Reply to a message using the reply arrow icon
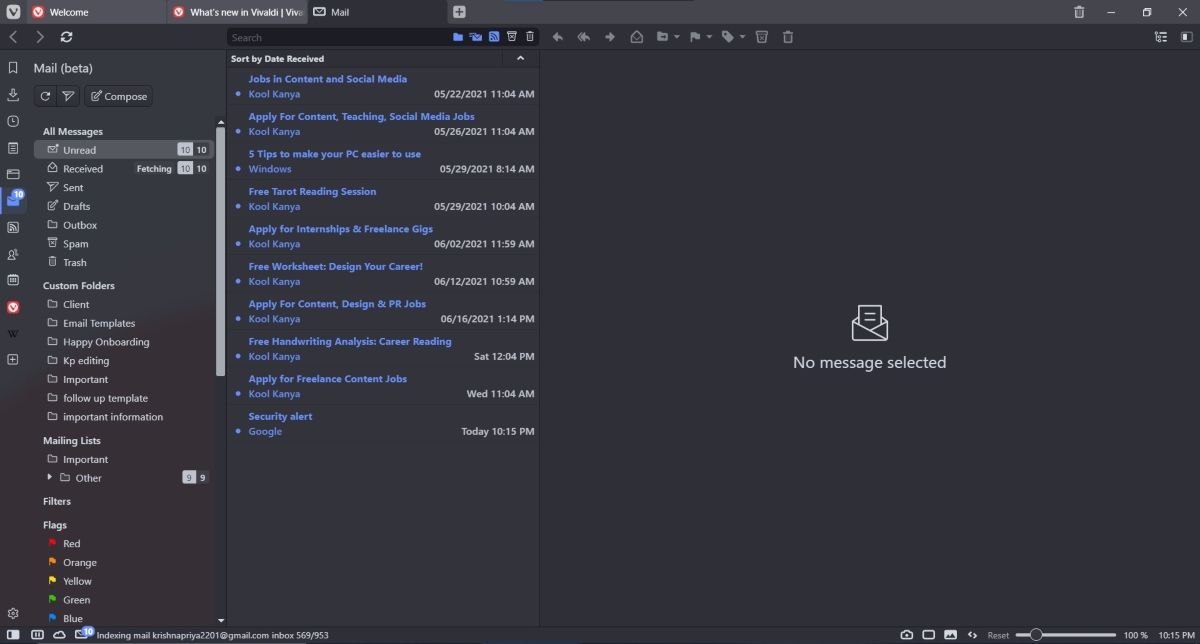Screen dimensions: 1200x644 (558, 36)
